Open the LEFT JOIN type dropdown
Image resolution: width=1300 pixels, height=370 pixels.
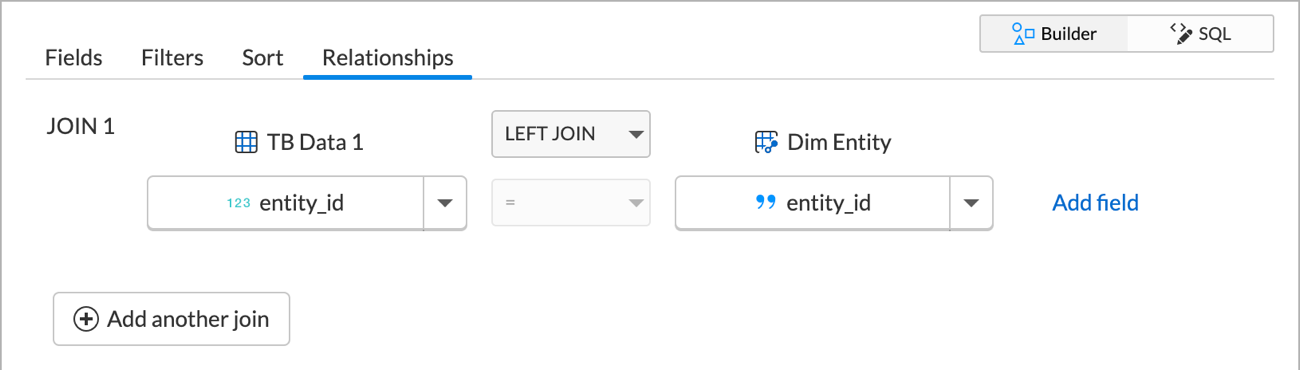click(x=571, y=134)
